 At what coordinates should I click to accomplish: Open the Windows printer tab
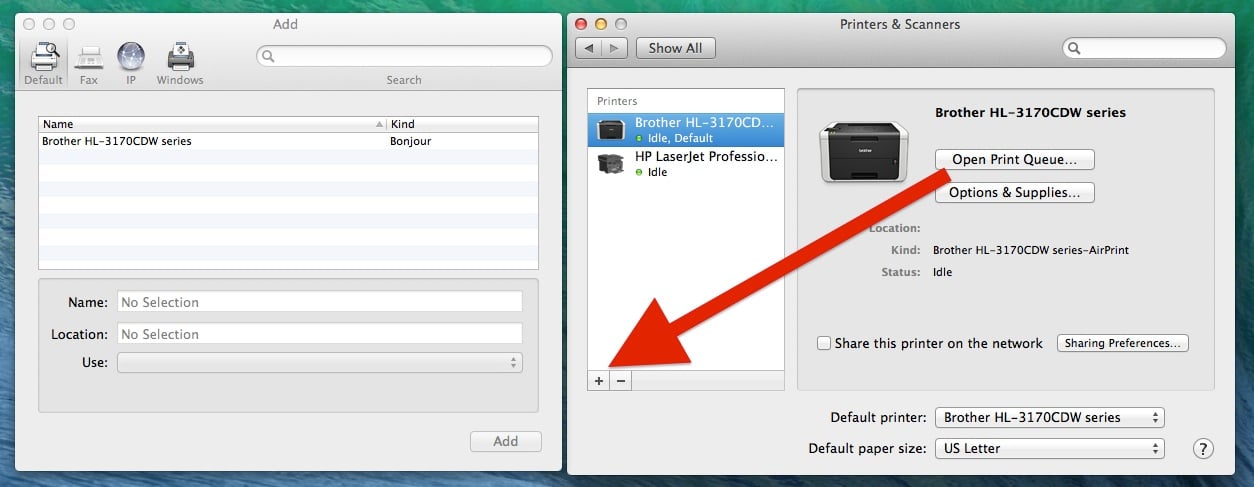[x=180, y=63]
